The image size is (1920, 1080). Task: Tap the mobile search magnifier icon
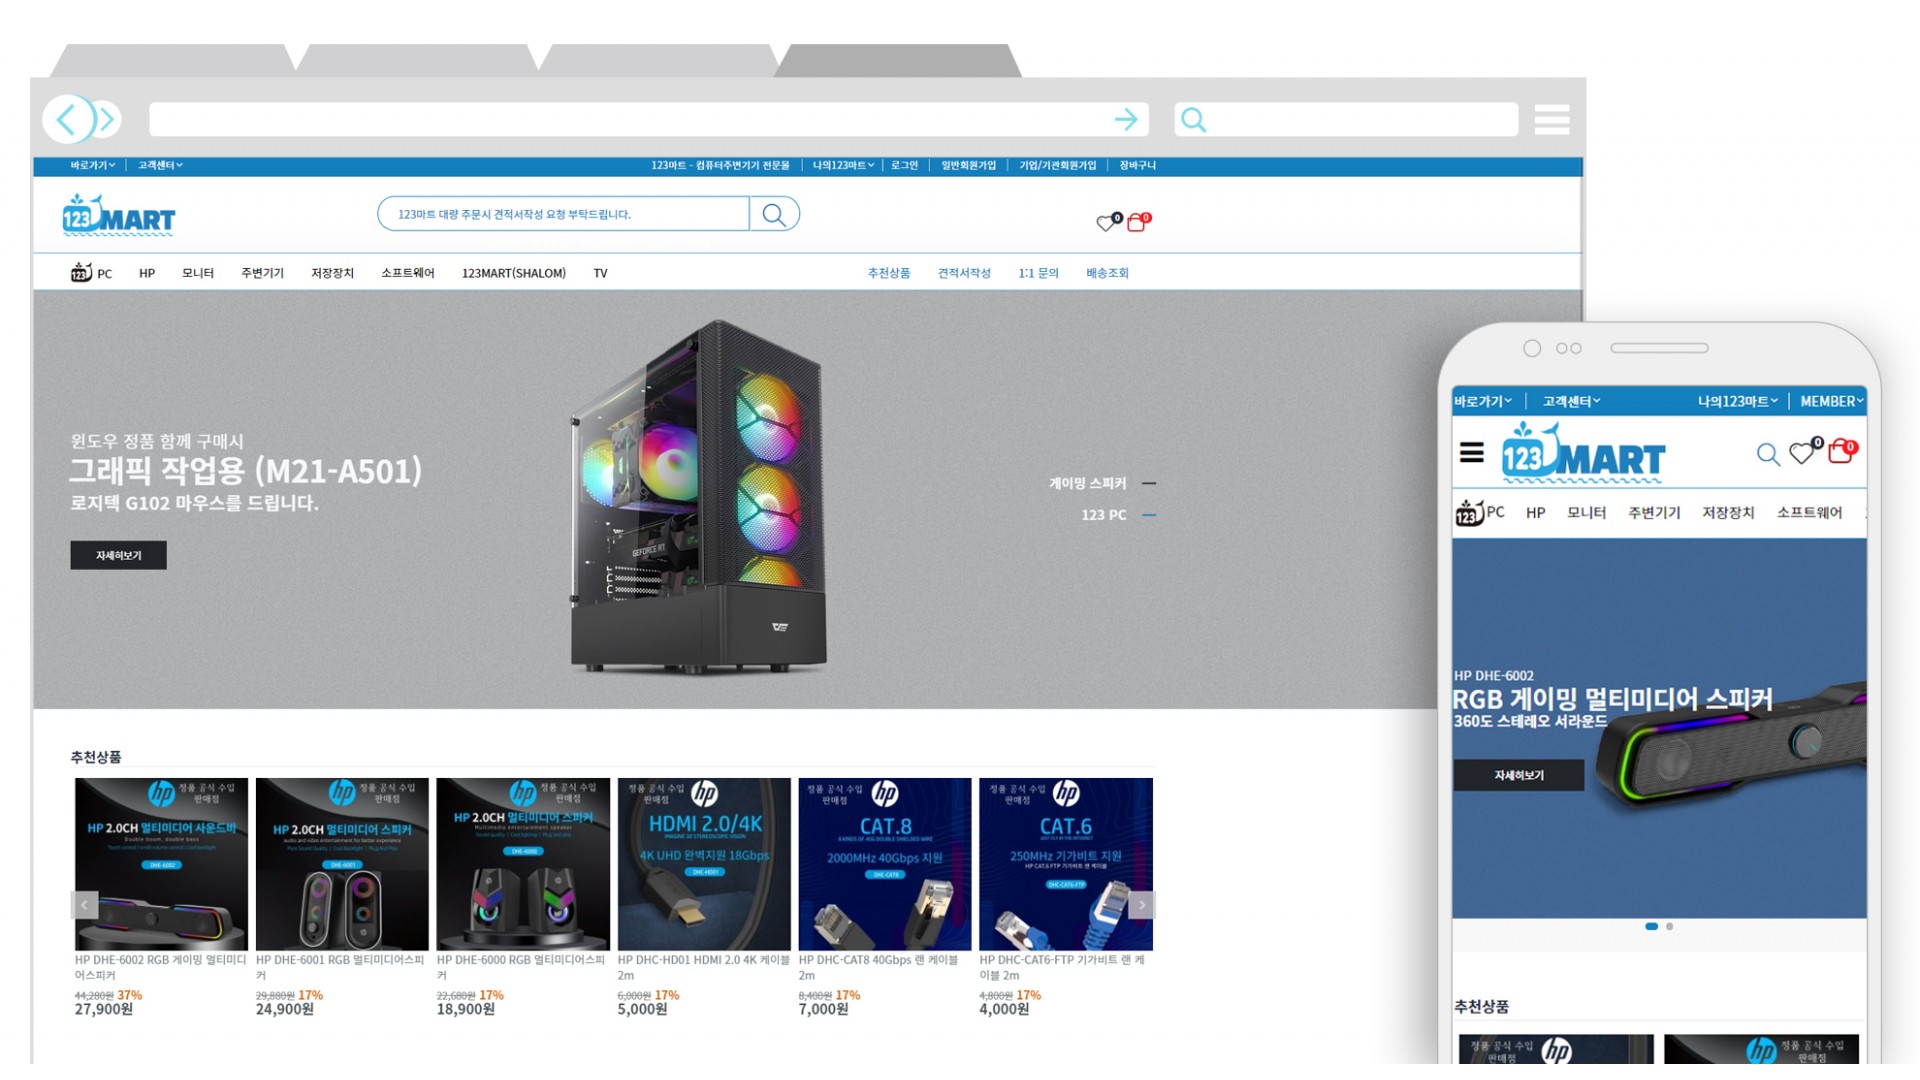coord(1768,455)
